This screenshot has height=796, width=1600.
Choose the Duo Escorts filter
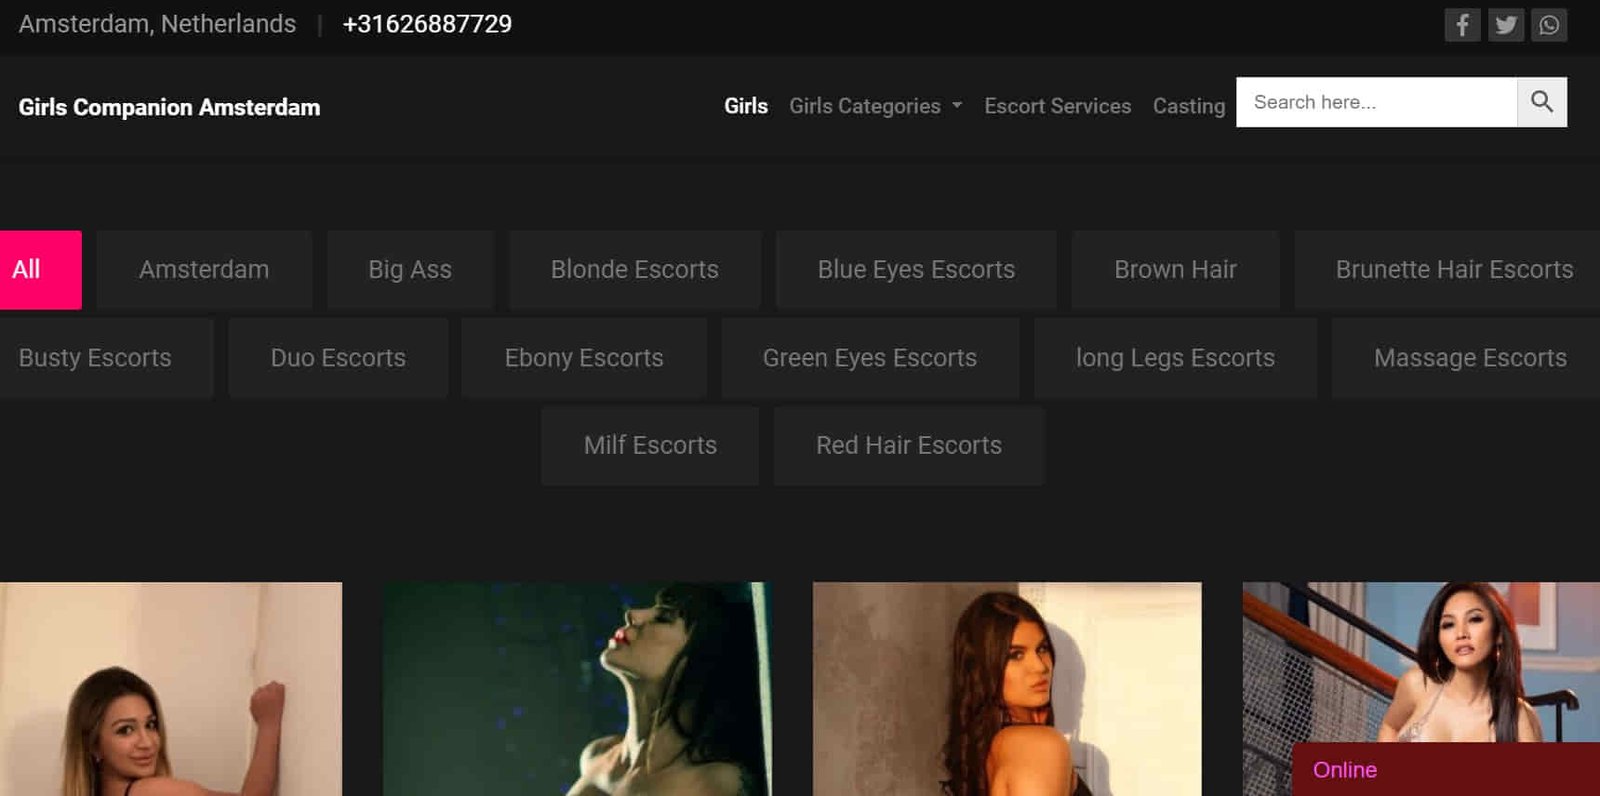(338, 358)
